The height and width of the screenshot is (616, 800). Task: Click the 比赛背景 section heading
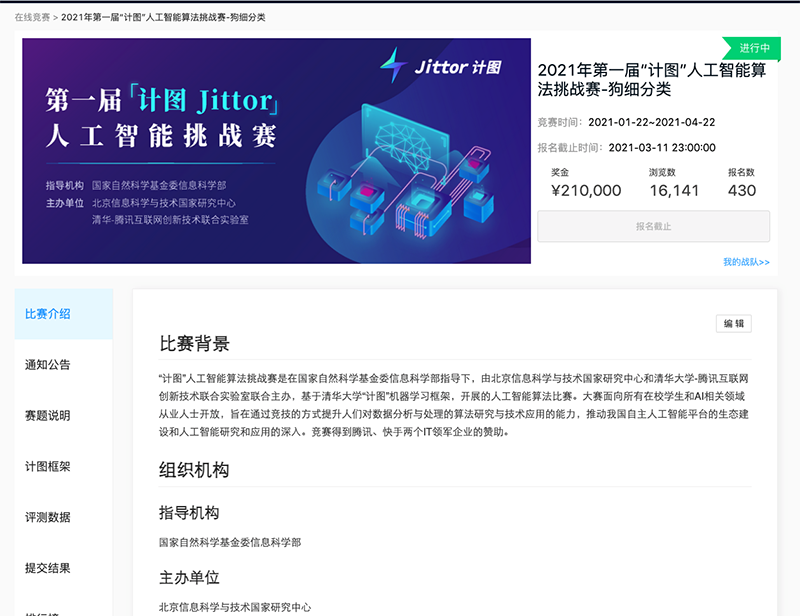click(195, 344)
